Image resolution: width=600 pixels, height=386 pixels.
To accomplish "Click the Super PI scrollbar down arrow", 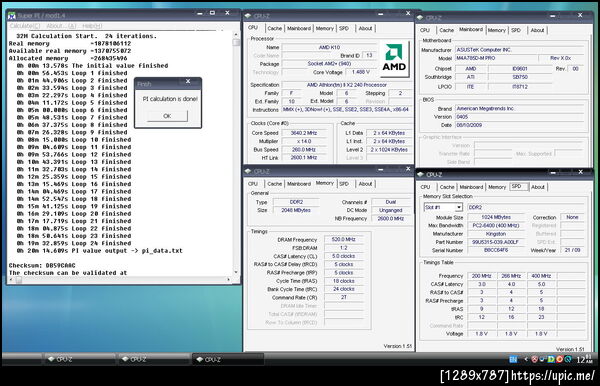I will tap(236, 272).
